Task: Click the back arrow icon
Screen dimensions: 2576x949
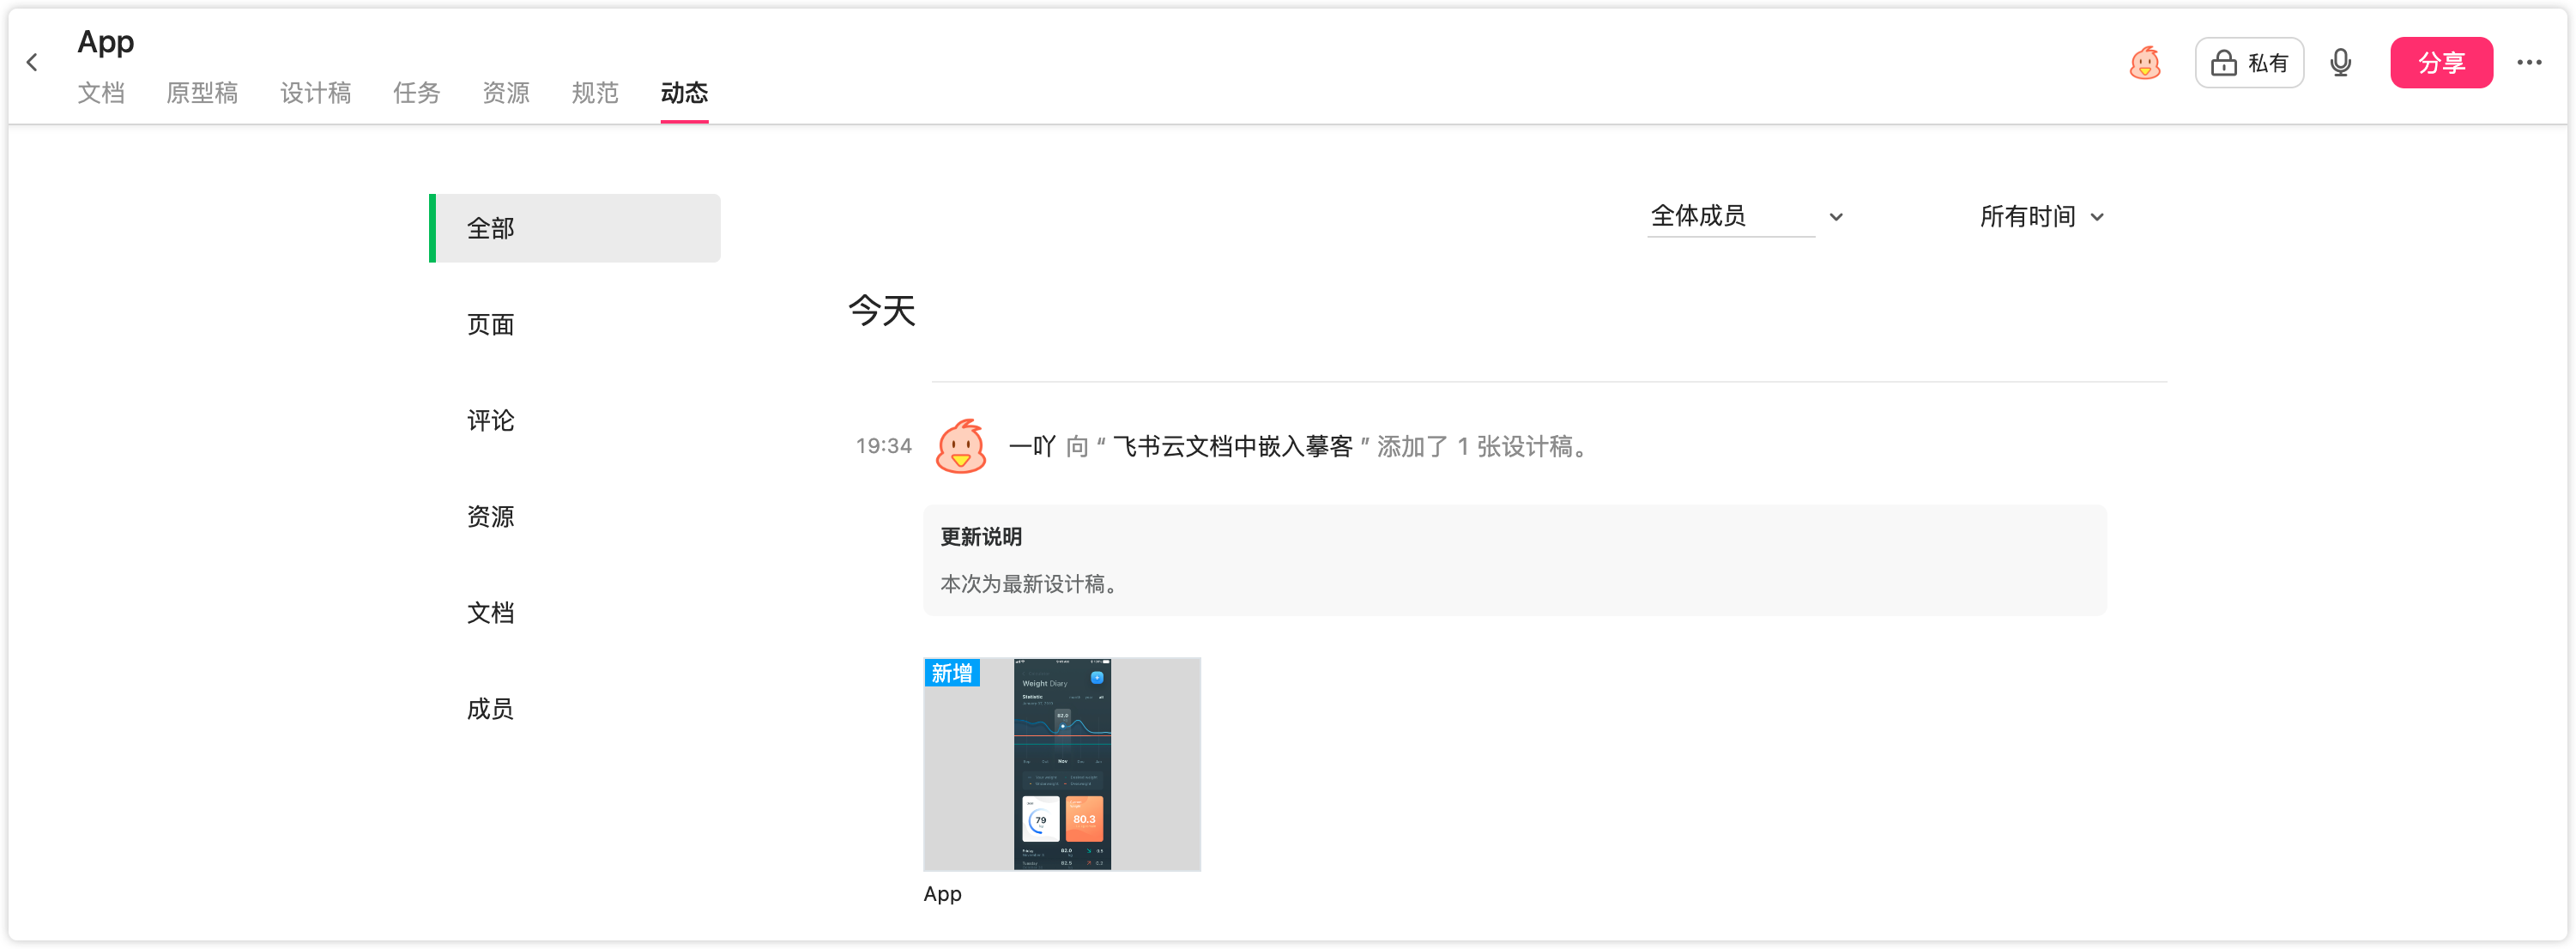Action: pos(32,63)
